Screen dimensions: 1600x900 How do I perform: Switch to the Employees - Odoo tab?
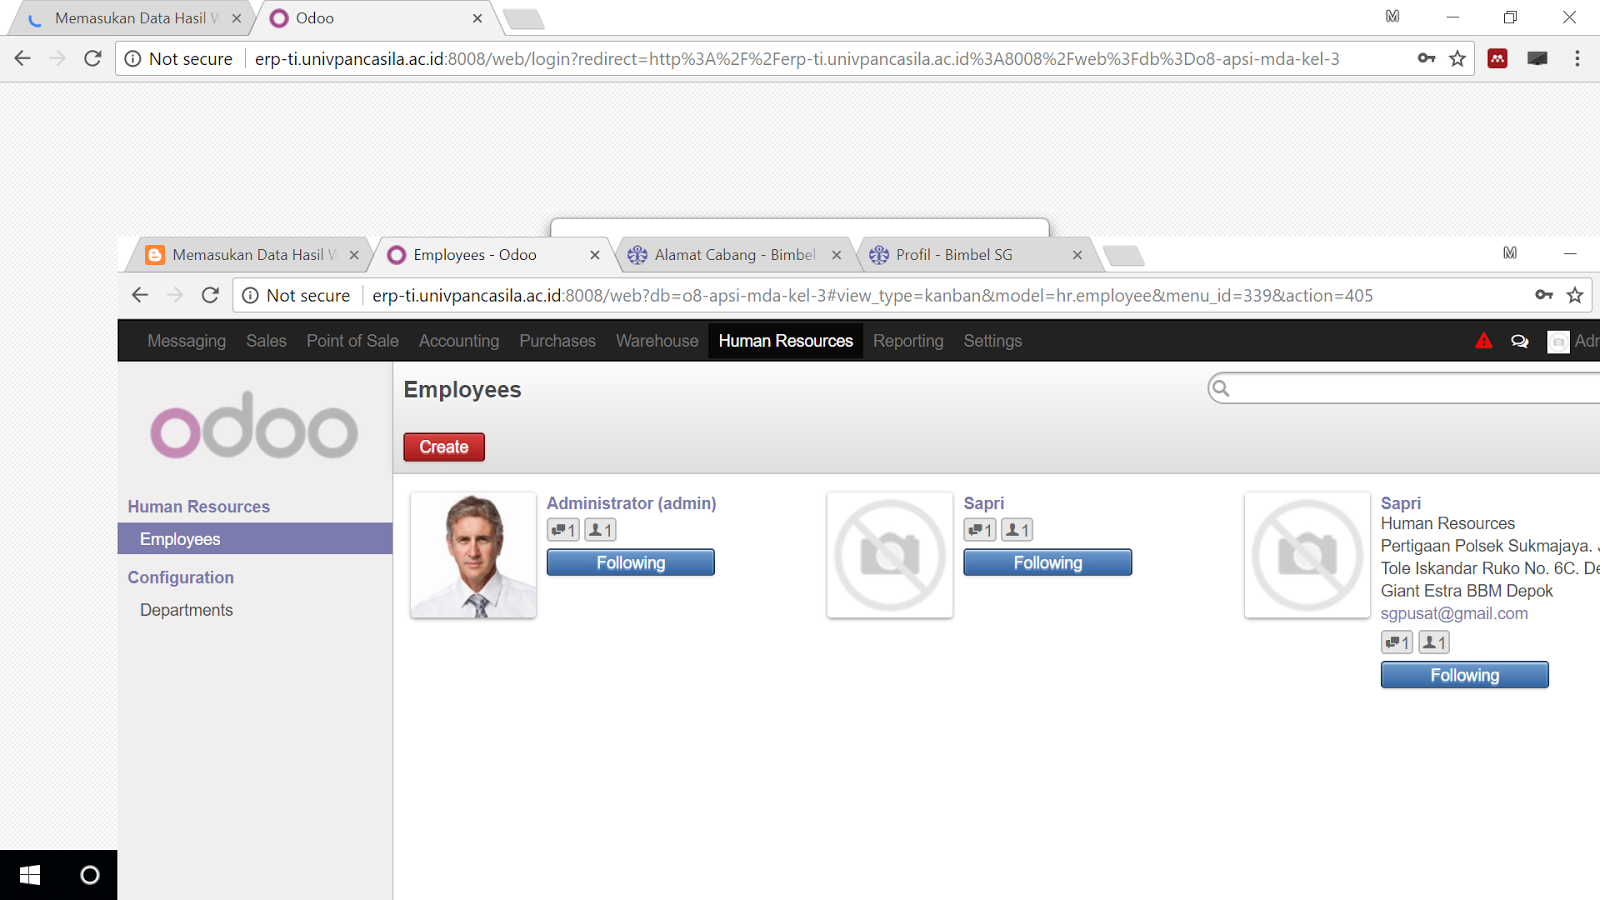pos(489,255)
